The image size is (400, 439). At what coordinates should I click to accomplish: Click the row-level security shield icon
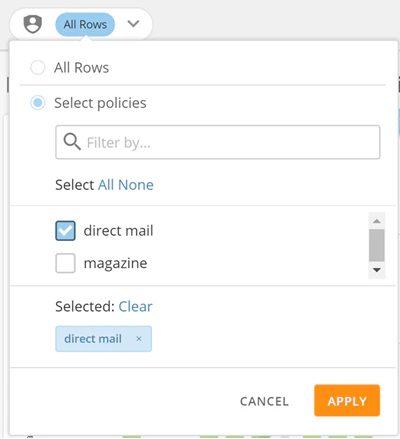[32, 24]
